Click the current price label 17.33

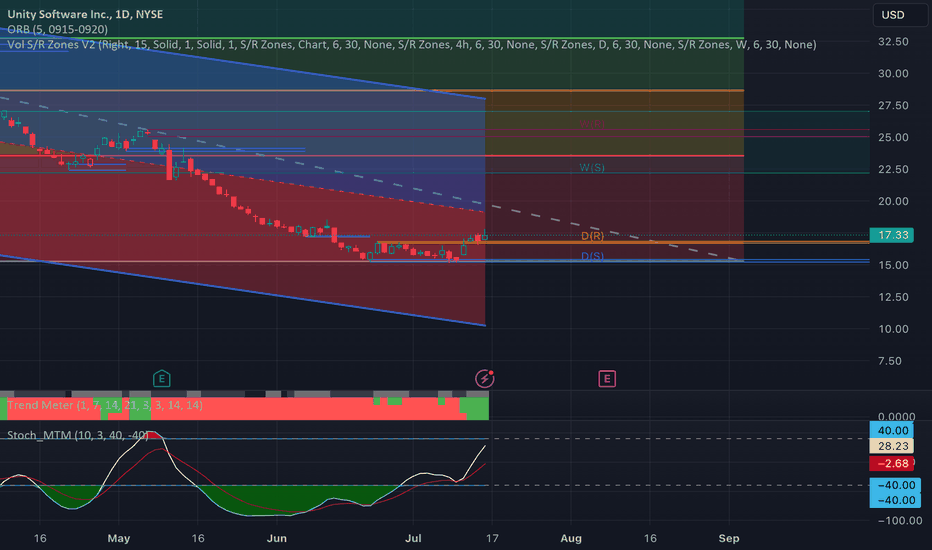click(892, 235)
